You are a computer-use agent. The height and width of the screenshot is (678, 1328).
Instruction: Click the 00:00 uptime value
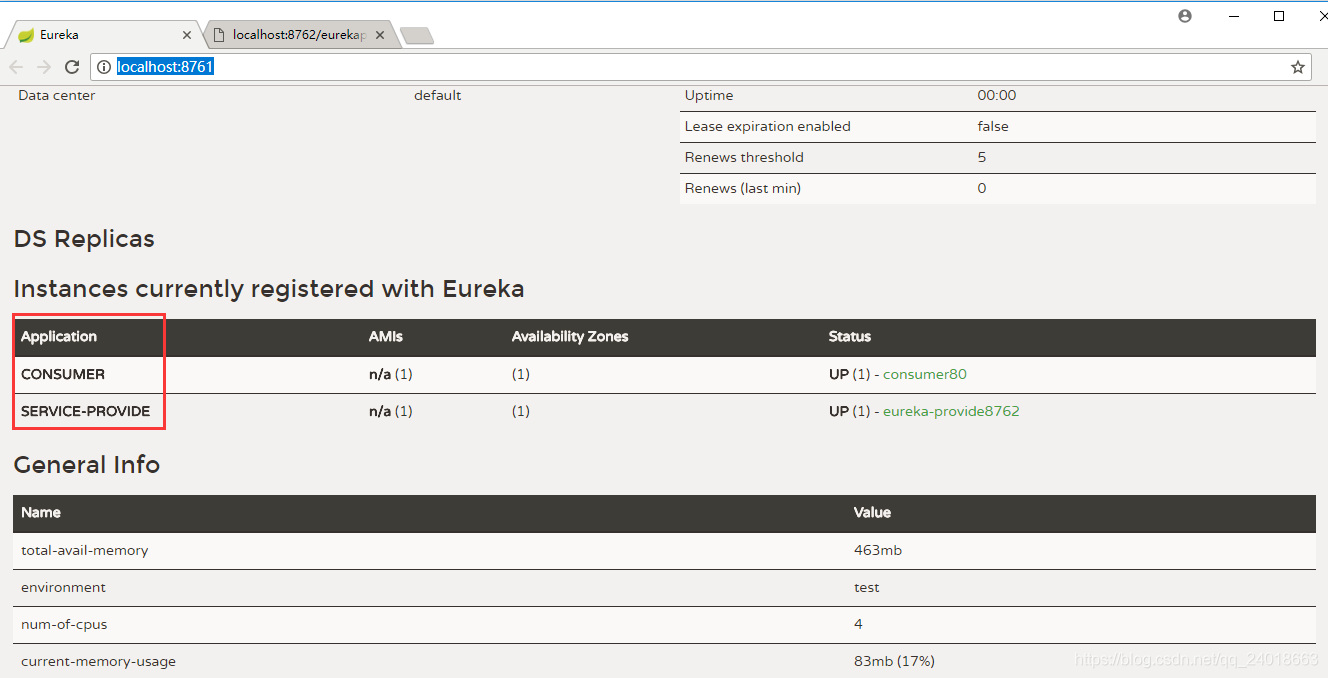point(997,95)
